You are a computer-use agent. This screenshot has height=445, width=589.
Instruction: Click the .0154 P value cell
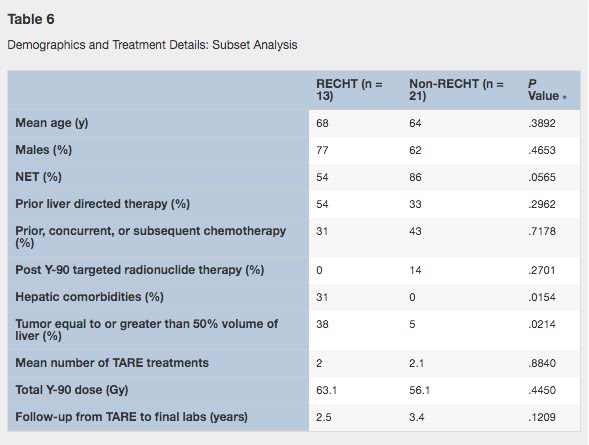[542, 297]
